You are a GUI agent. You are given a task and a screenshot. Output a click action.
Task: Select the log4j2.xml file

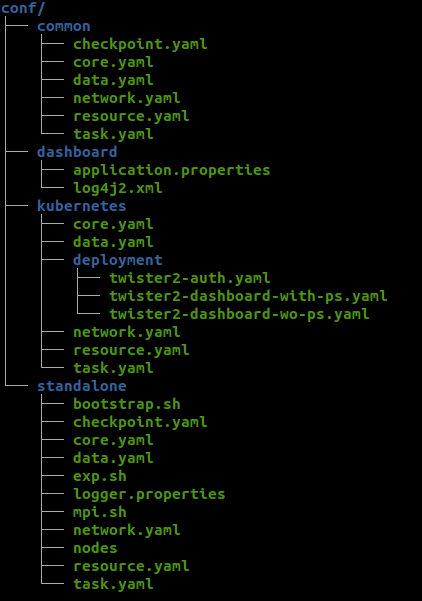point(118,188)
